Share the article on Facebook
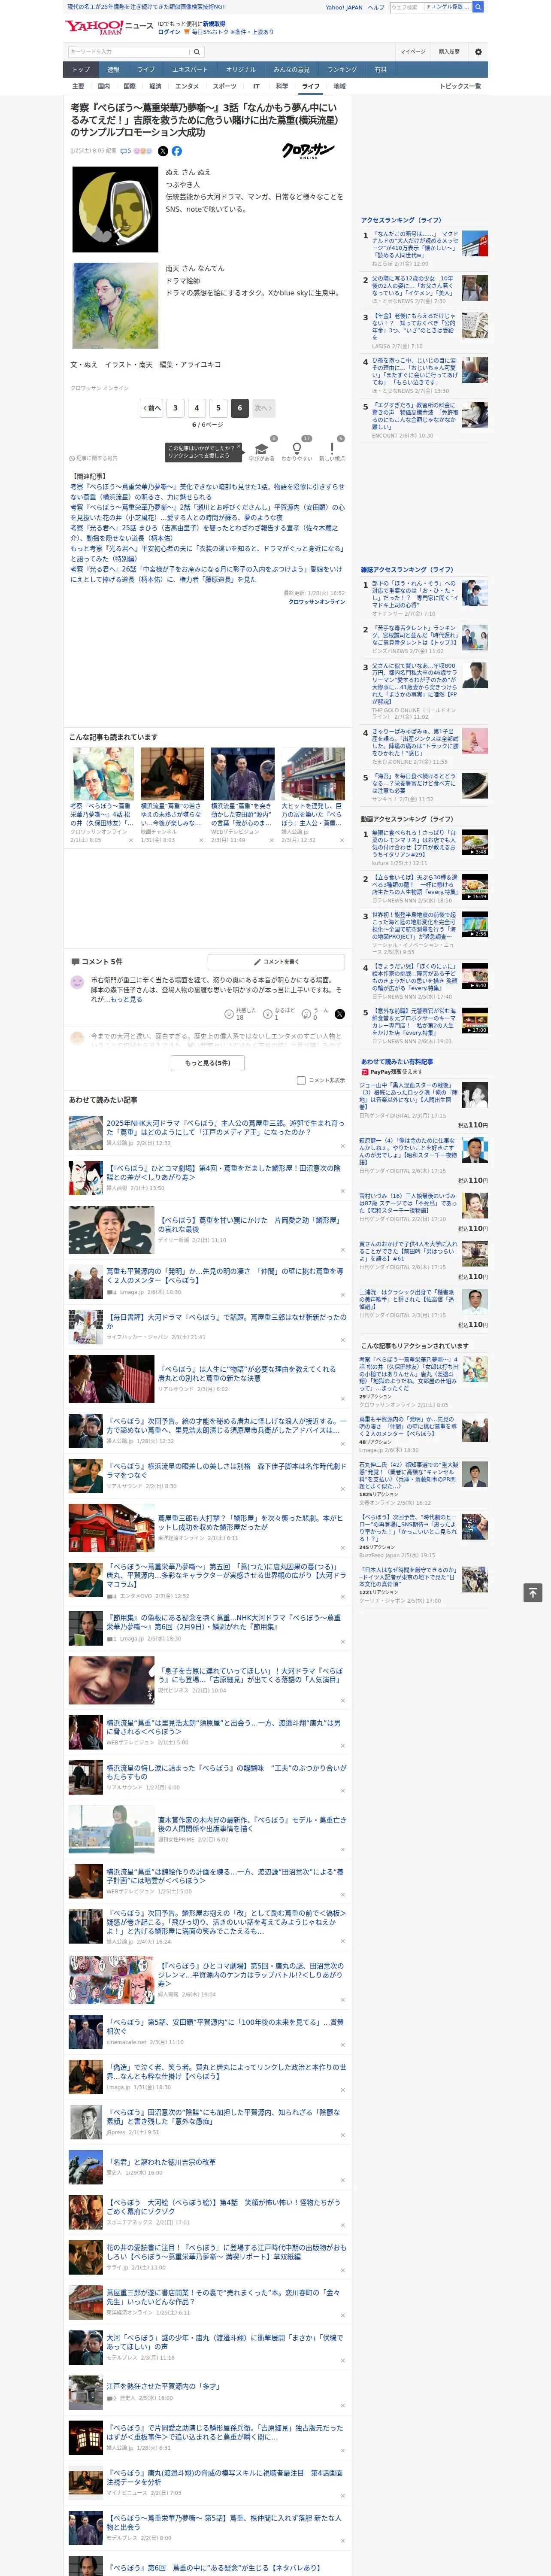The width and height of the screenshot is (551, 2576). click(176, 151)
